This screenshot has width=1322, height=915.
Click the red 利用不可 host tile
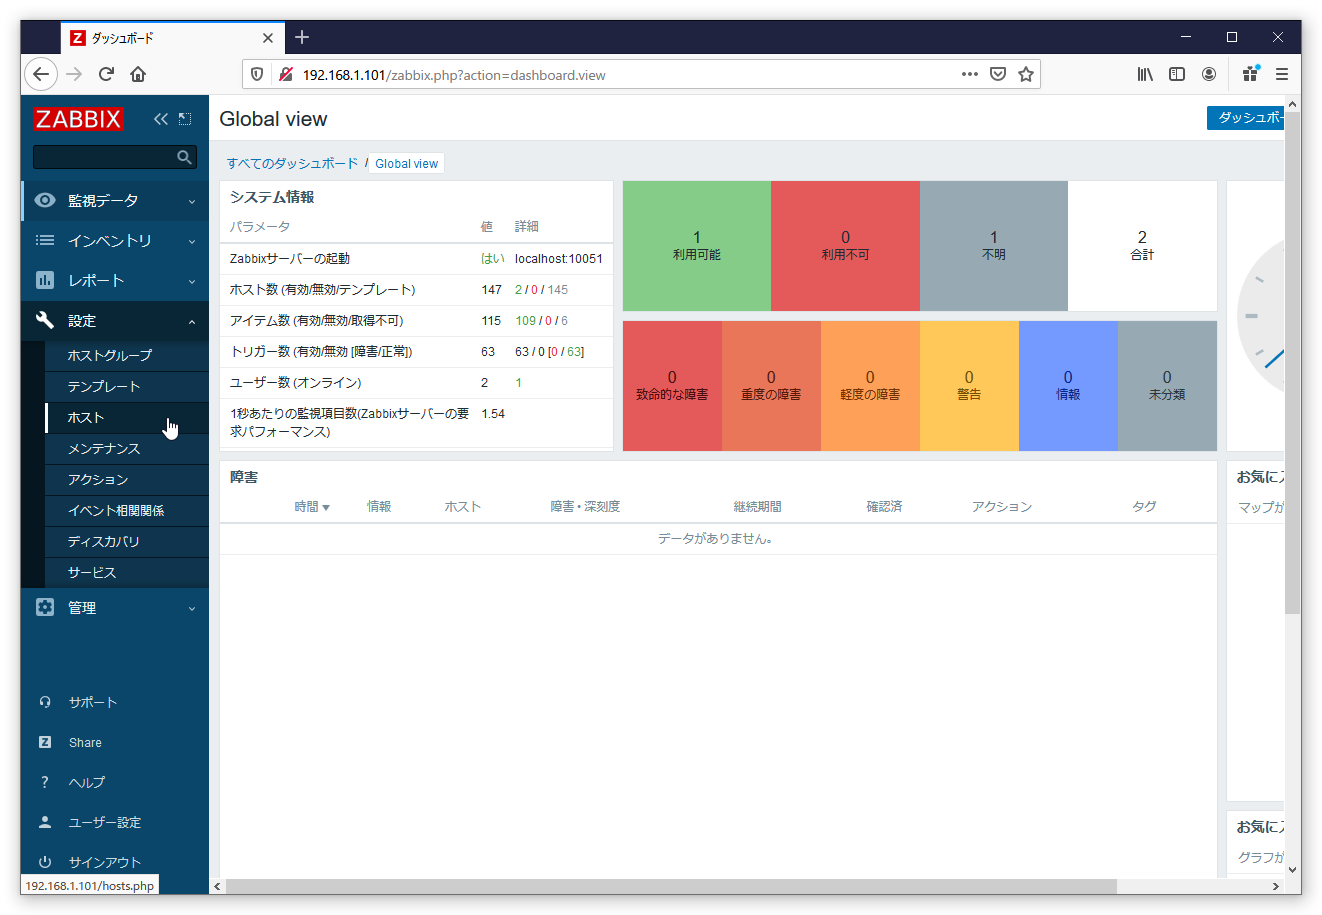[x=845, y=246]
